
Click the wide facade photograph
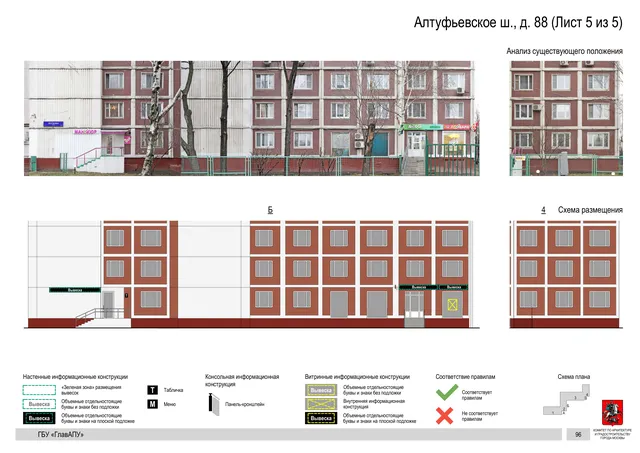(251, 118)
